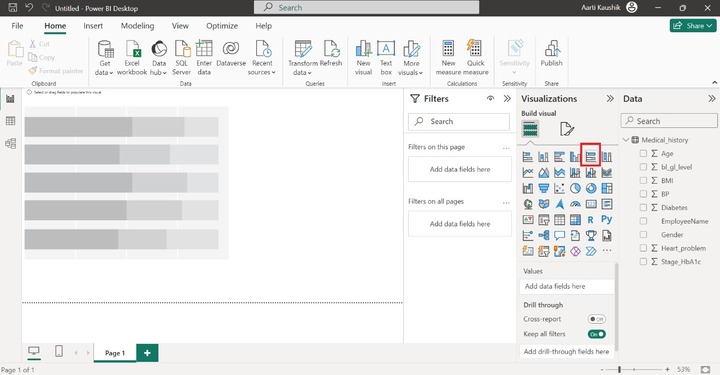720x375 pixels.
Task: Collapse the Medical_history table tree
Action: tap(626, 140)
